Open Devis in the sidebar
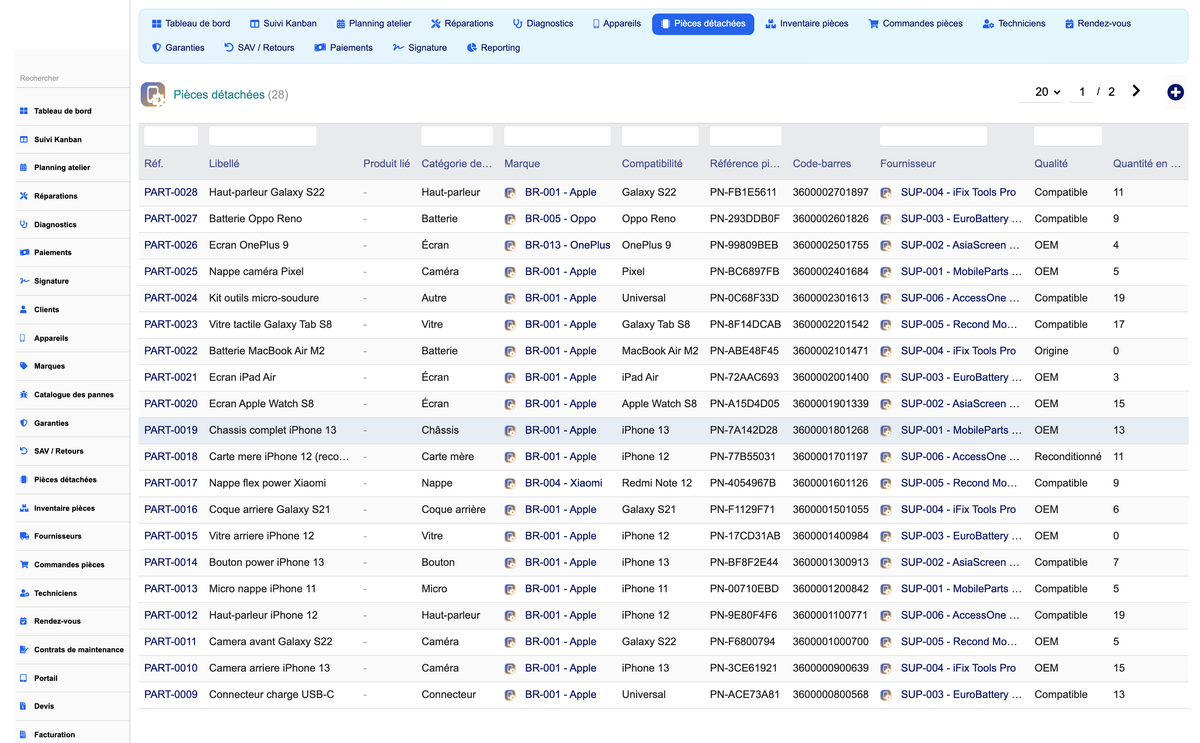Image resolution: width=1200 pixels, height=743 pixels. pyautogui.click(x=72, y=706)
